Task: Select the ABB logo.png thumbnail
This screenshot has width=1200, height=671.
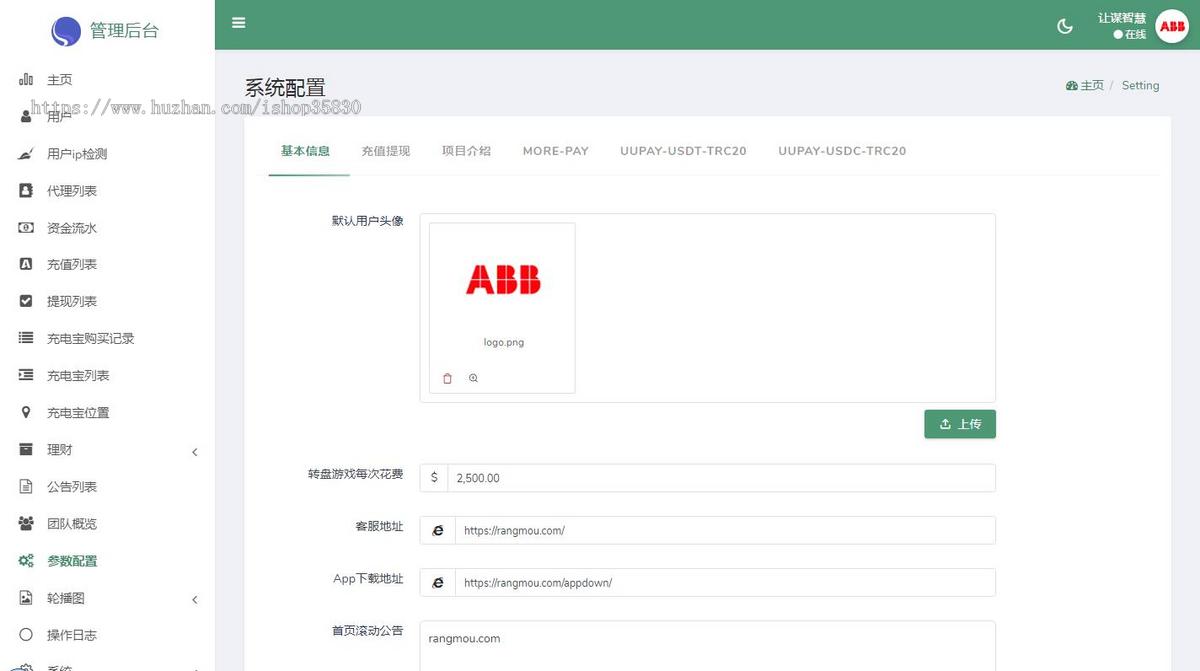Action: coord(503,308)
